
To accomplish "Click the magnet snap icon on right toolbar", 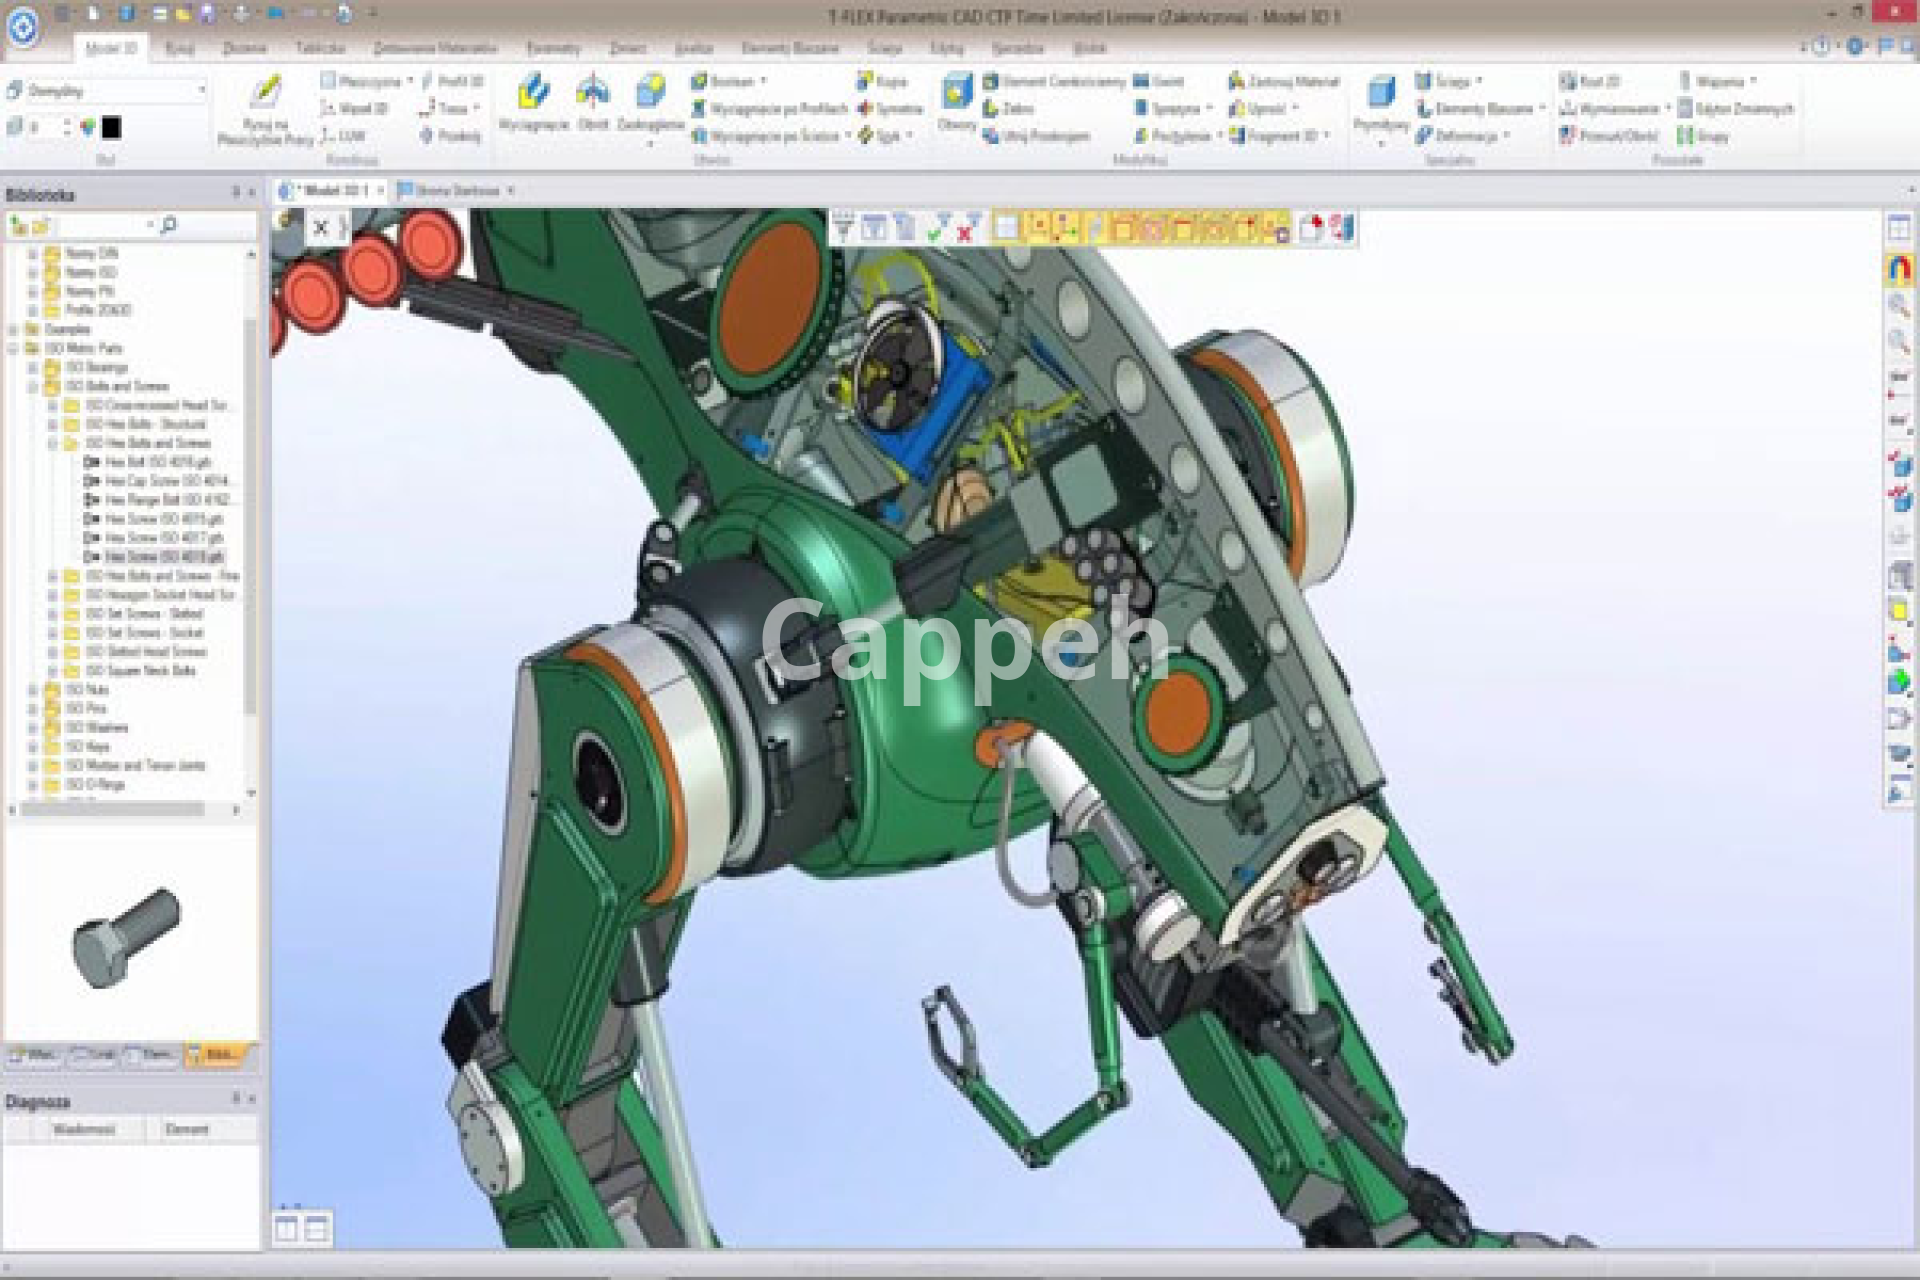I will [x=1899, y=268].
